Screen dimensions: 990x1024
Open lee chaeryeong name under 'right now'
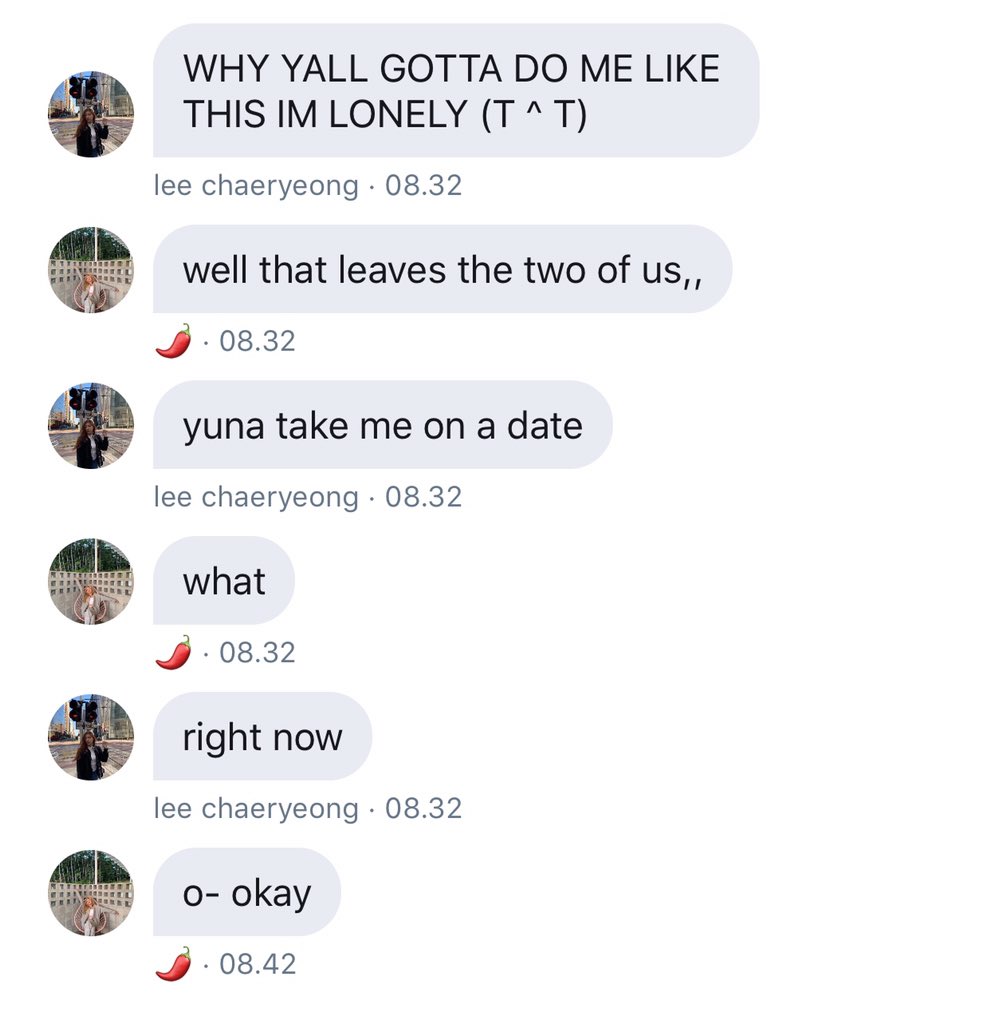pyautogui.click(x=256, y=808)
